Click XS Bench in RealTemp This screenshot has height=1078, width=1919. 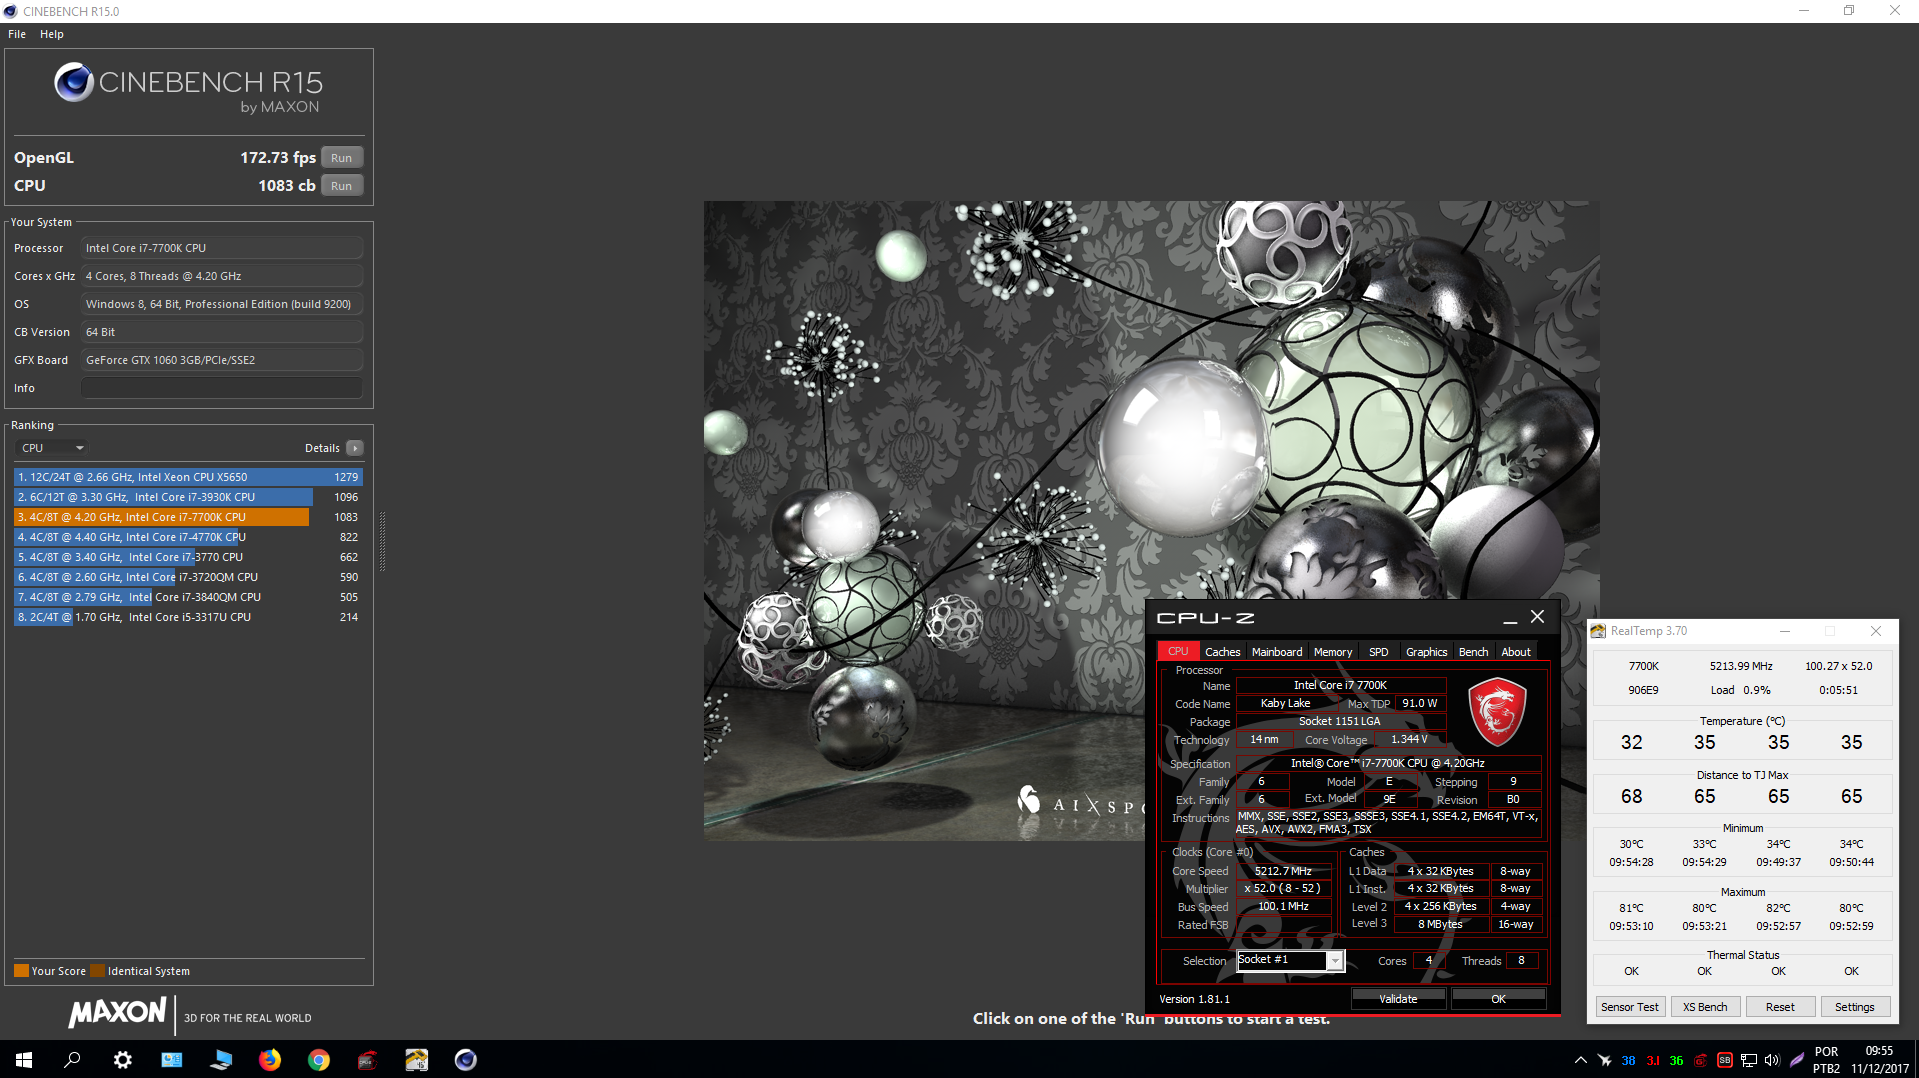pyautogui.click(x=1705, y=1007)
